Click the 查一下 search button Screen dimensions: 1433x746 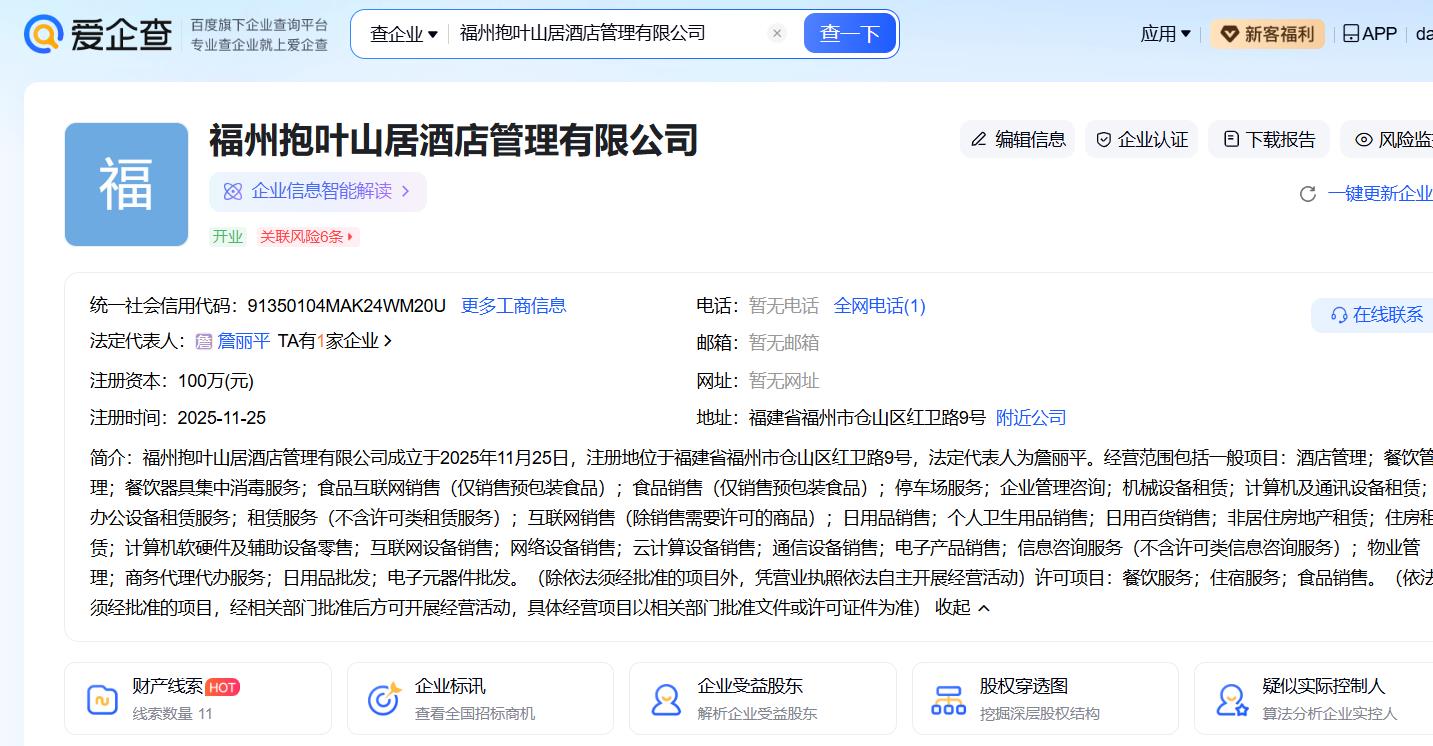point(850,34)
